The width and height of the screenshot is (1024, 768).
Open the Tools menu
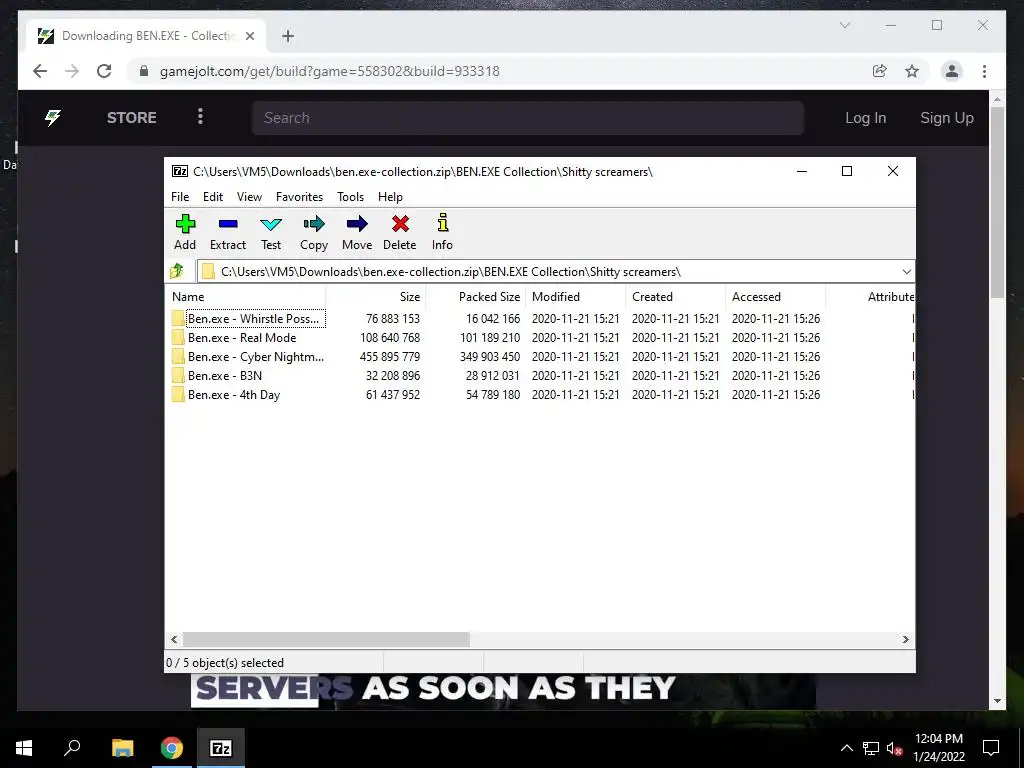click(351, 197)
